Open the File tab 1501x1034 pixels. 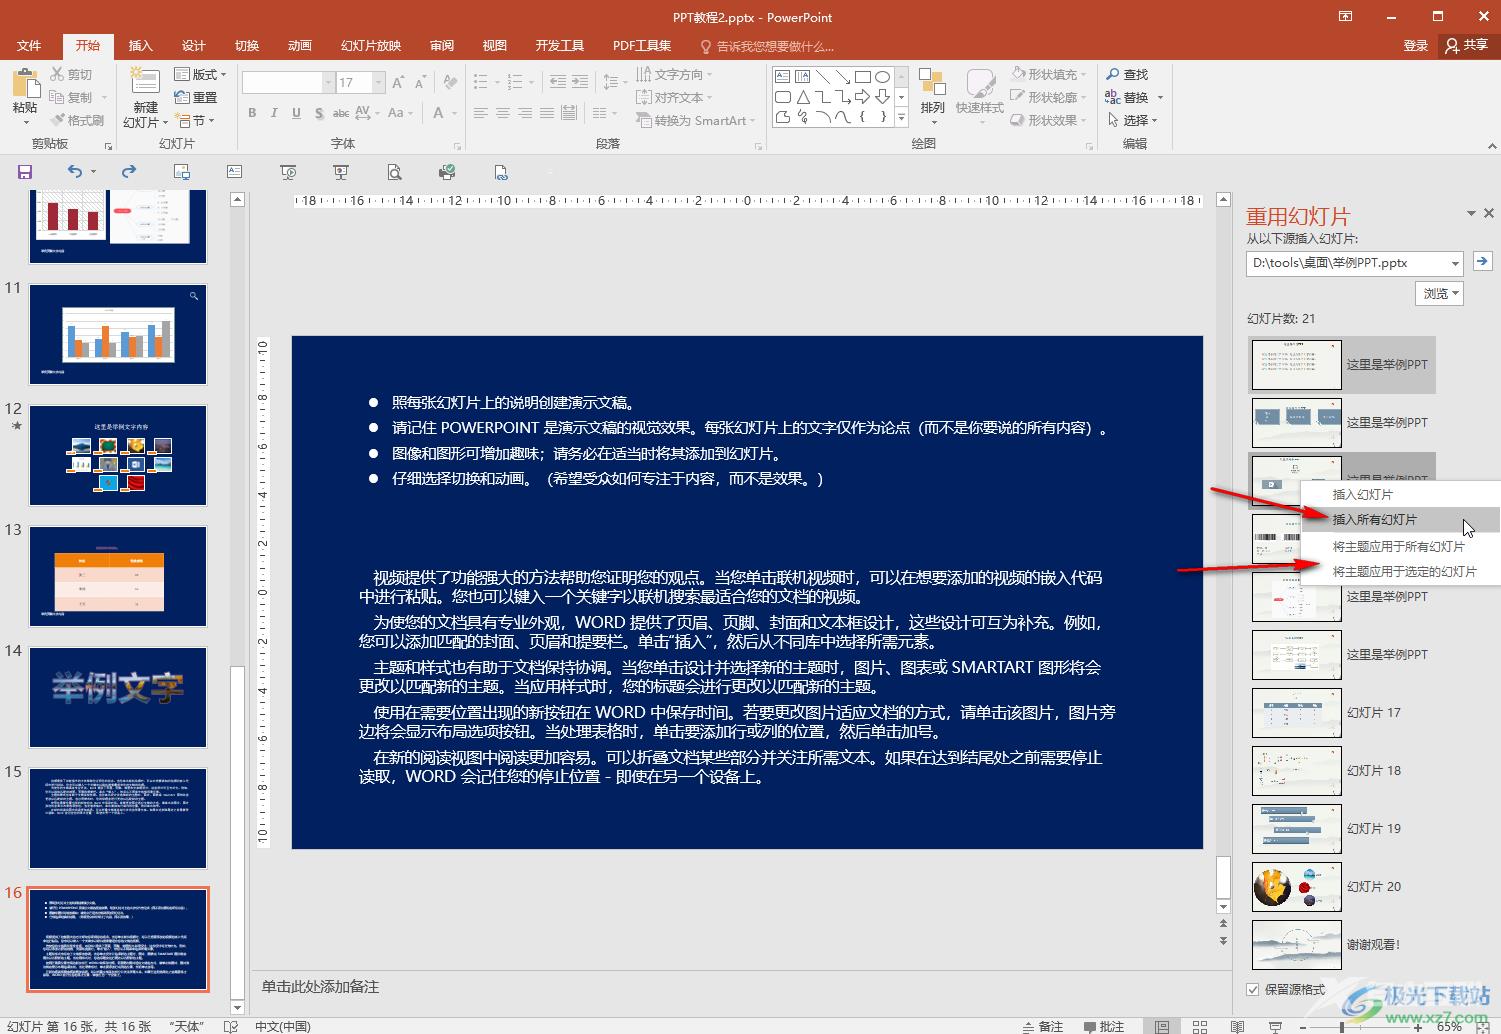tap(29, 46)
